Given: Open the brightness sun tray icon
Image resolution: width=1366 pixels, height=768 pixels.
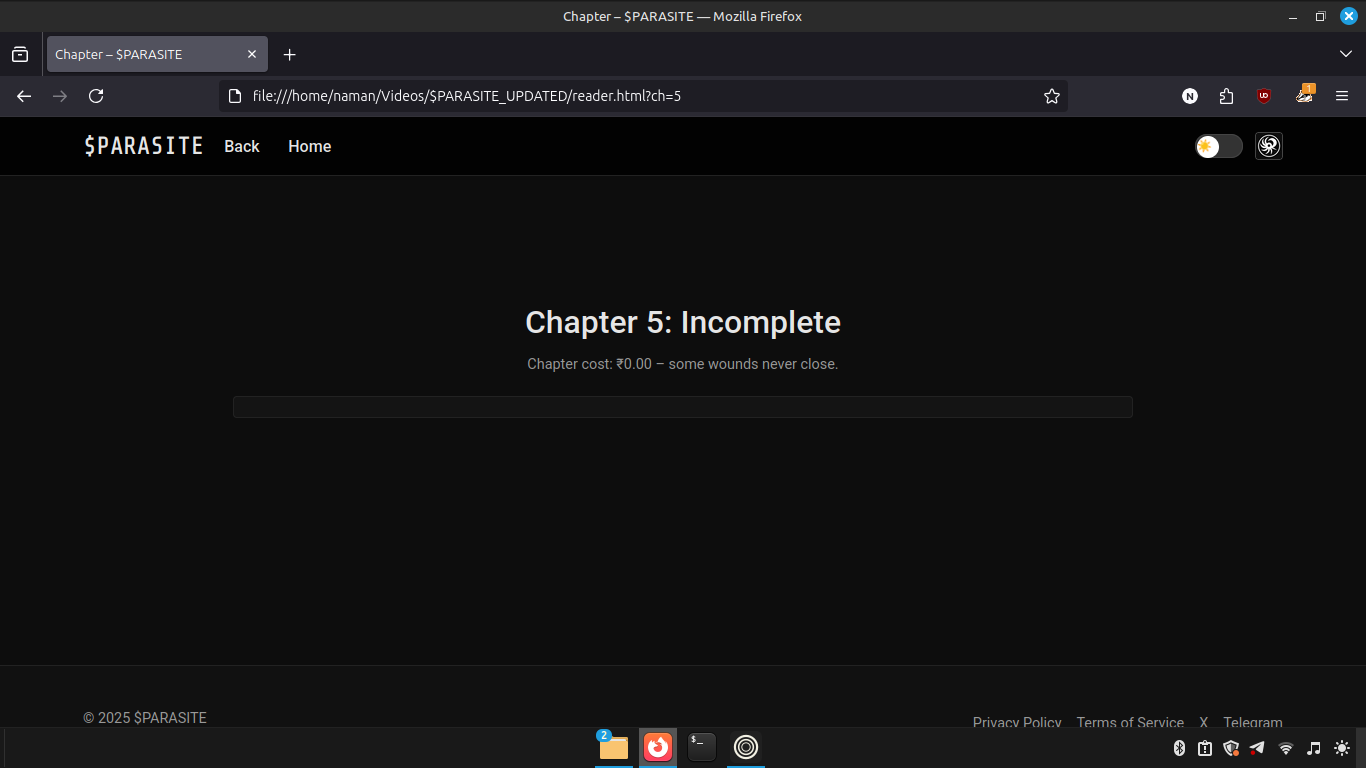Looking at the screenshot, I should pos(1342,748).
